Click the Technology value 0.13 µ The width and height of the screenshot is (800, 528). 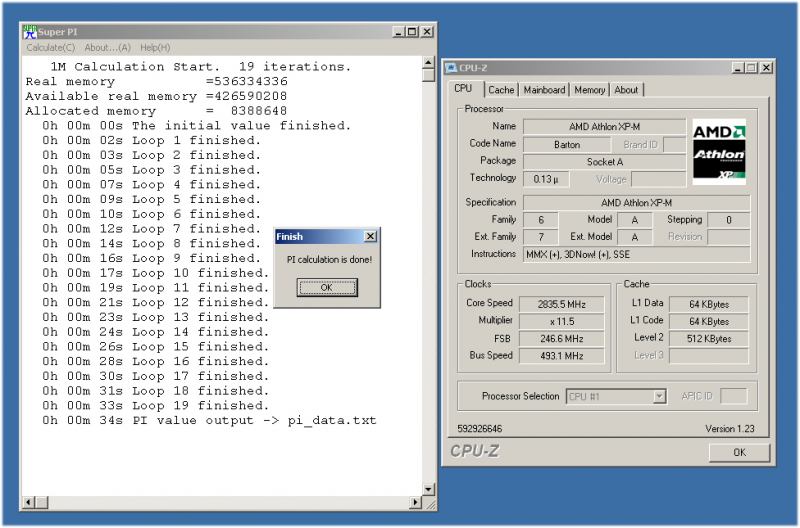coord(546,179)
